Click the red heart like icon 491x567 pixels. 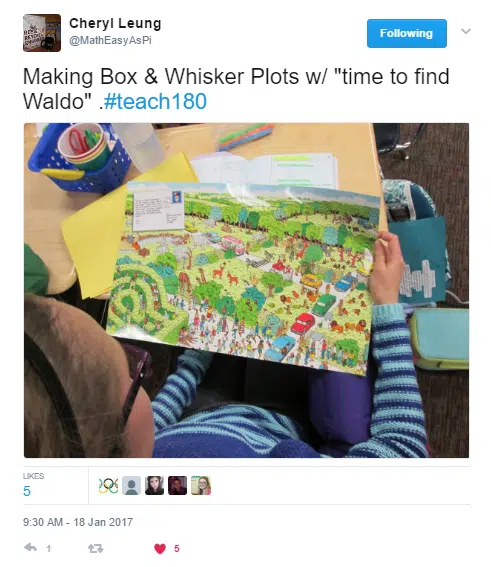(160, 549)
